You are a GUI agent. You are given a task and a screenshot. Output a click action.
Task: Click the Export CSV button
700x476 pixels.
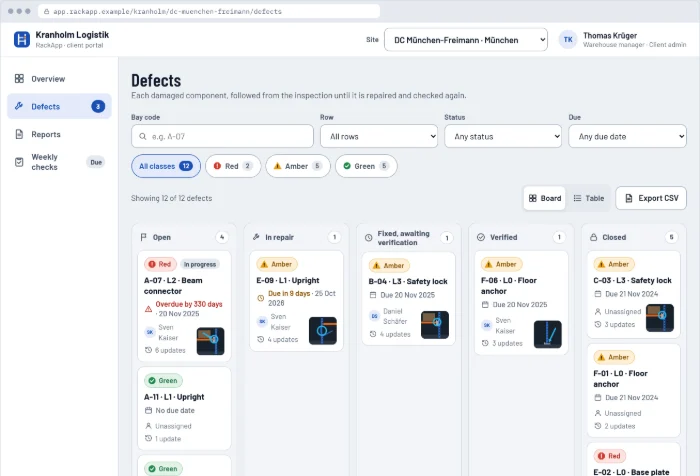tap(651, 198)
